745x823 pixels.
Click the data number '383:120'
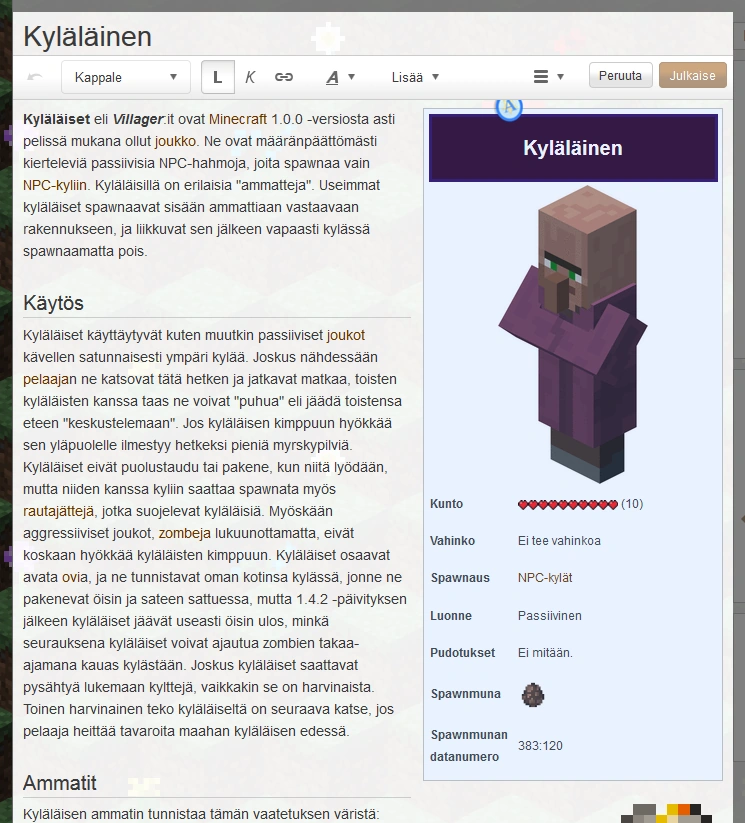pyautogui.click(x=540, y=746)
